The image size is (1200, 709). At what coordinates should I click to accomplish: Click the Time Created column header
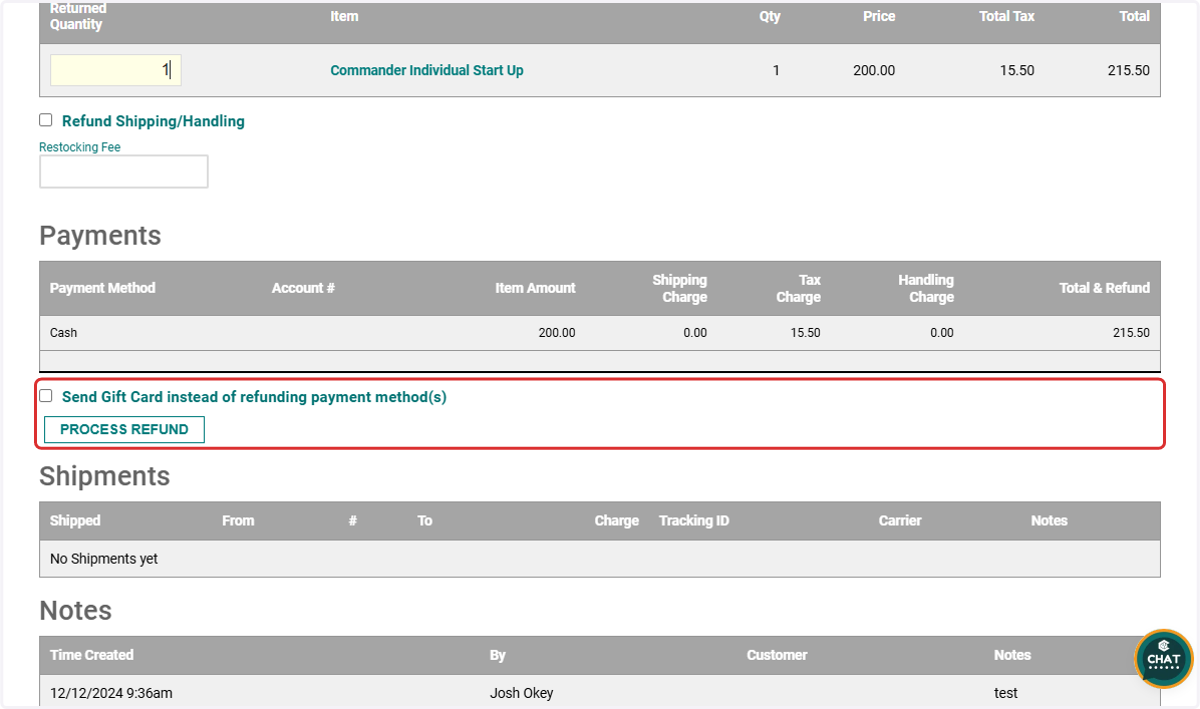tap(92, 655)
